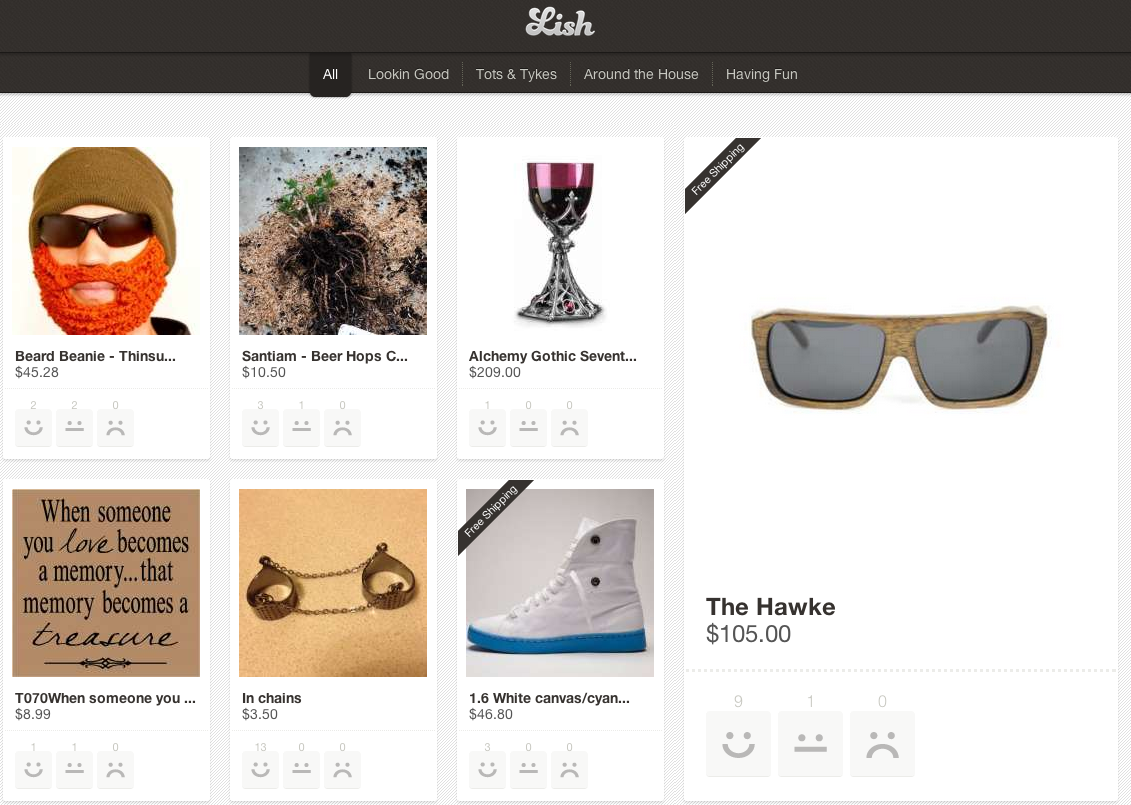Open The Hawke product title link
This screenshot has height=805, width=1131.
(770, 607)
